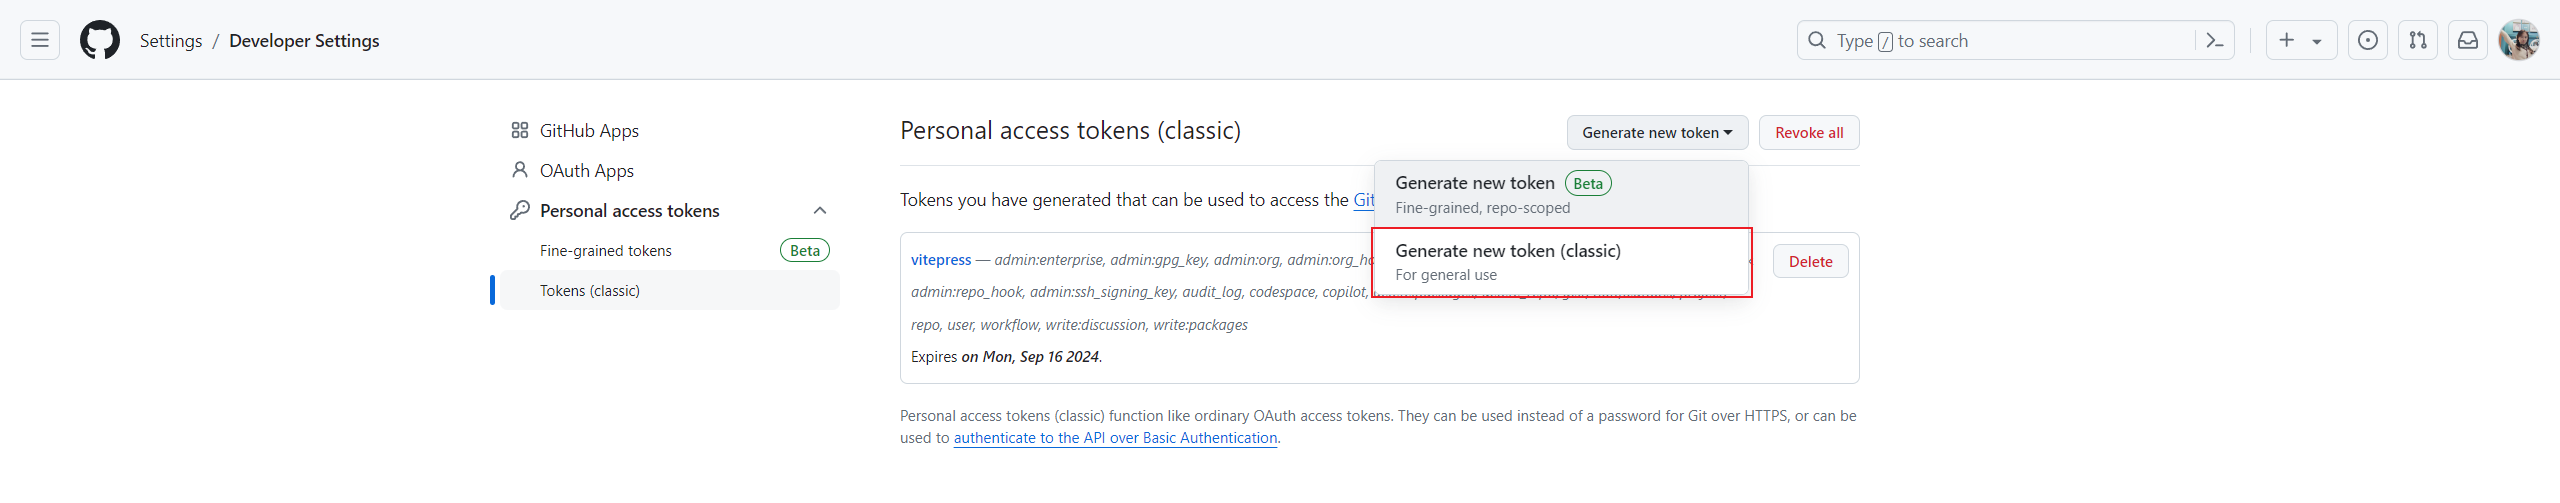Screen dimensions: 2560x503
Task: Delete the vitepress token
Action: click(1810, 262)
